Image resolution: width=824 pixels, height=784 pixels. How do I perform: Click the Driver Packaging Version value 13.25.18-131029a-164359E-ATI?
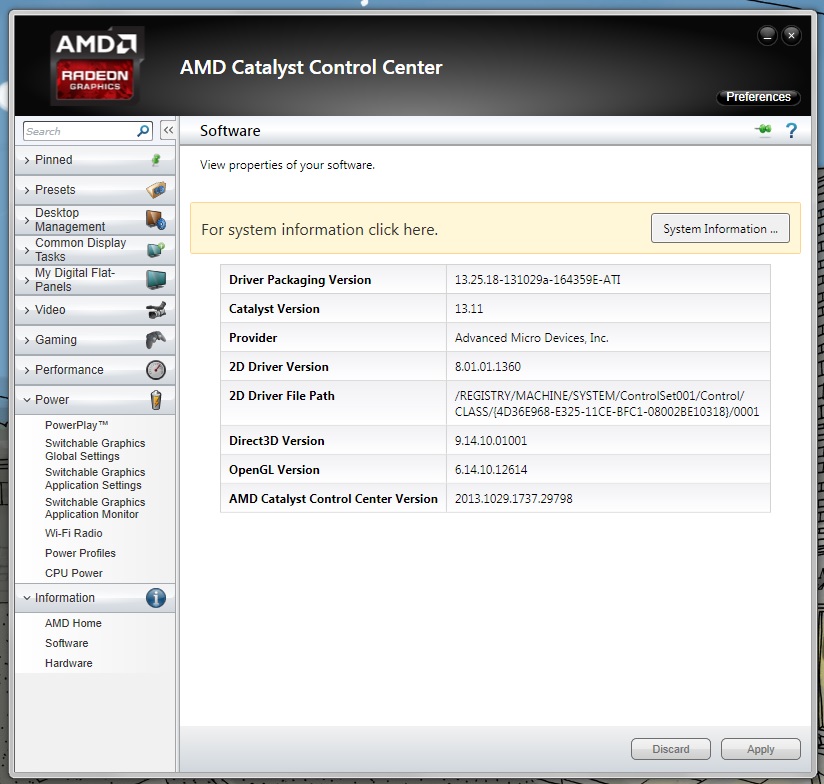coord(538,280)
